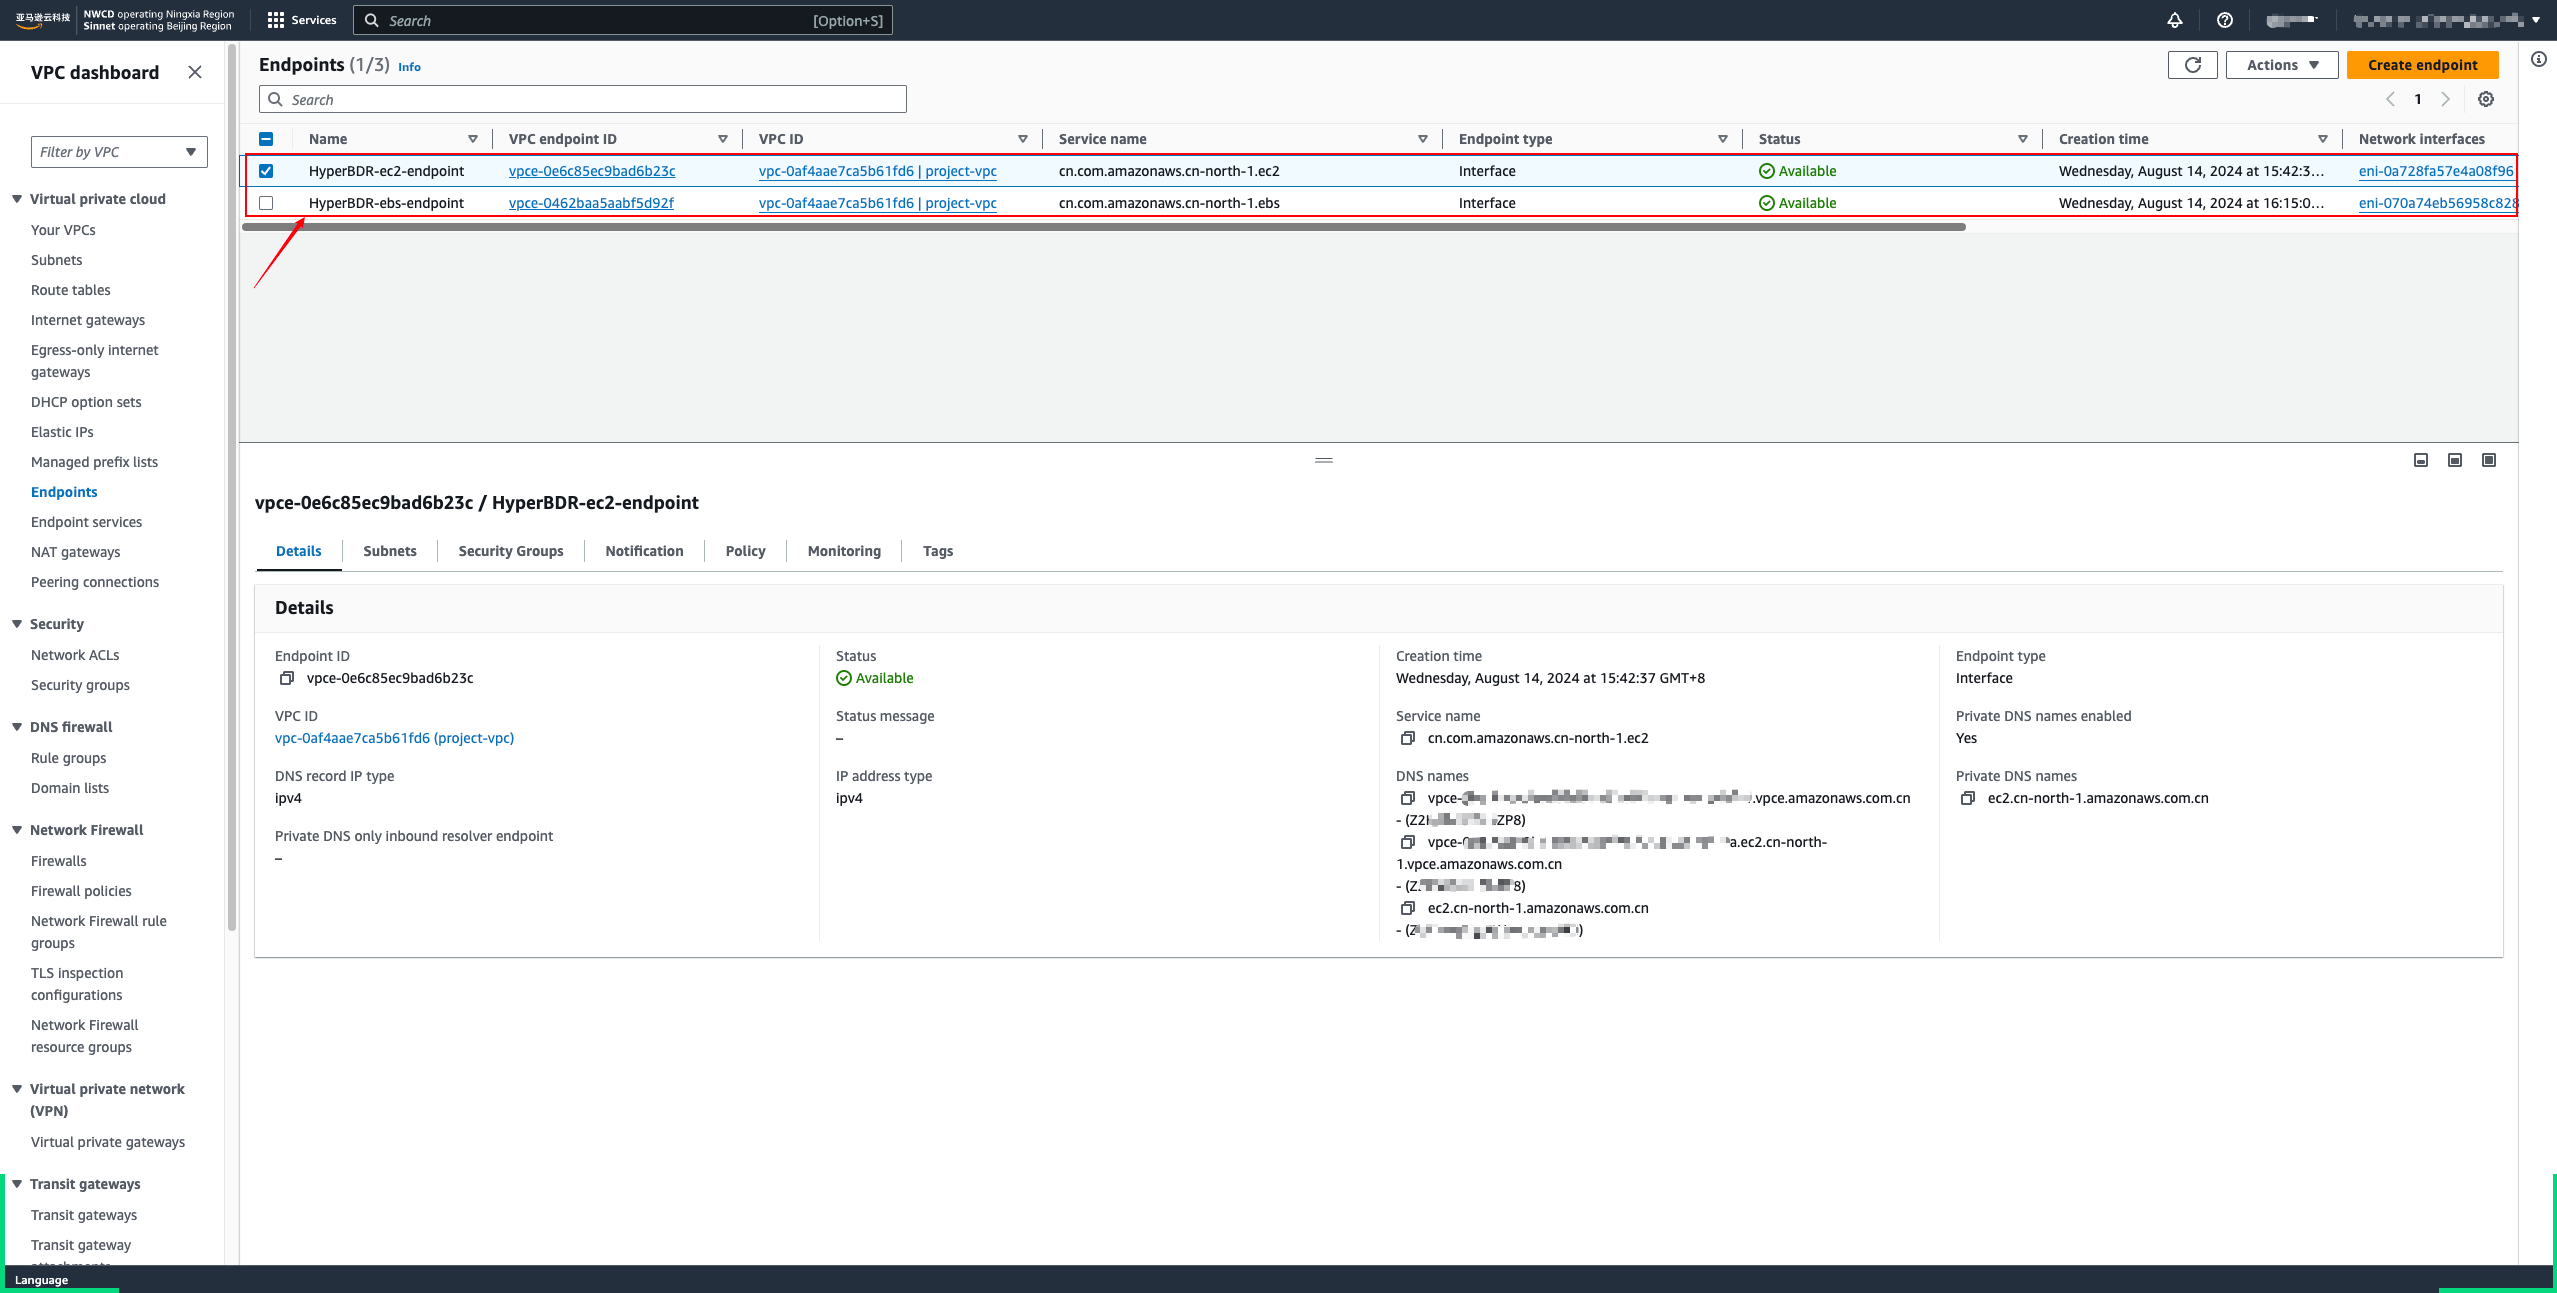The width and height of the screenshot is (2557, 1293).
Task: Open the vpce-0462baa5aabf5d92f endpoint link
Action: coord(591,203)
